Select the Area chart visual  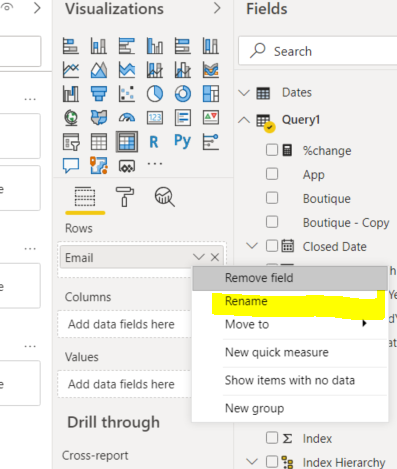(x=99, y=70)
